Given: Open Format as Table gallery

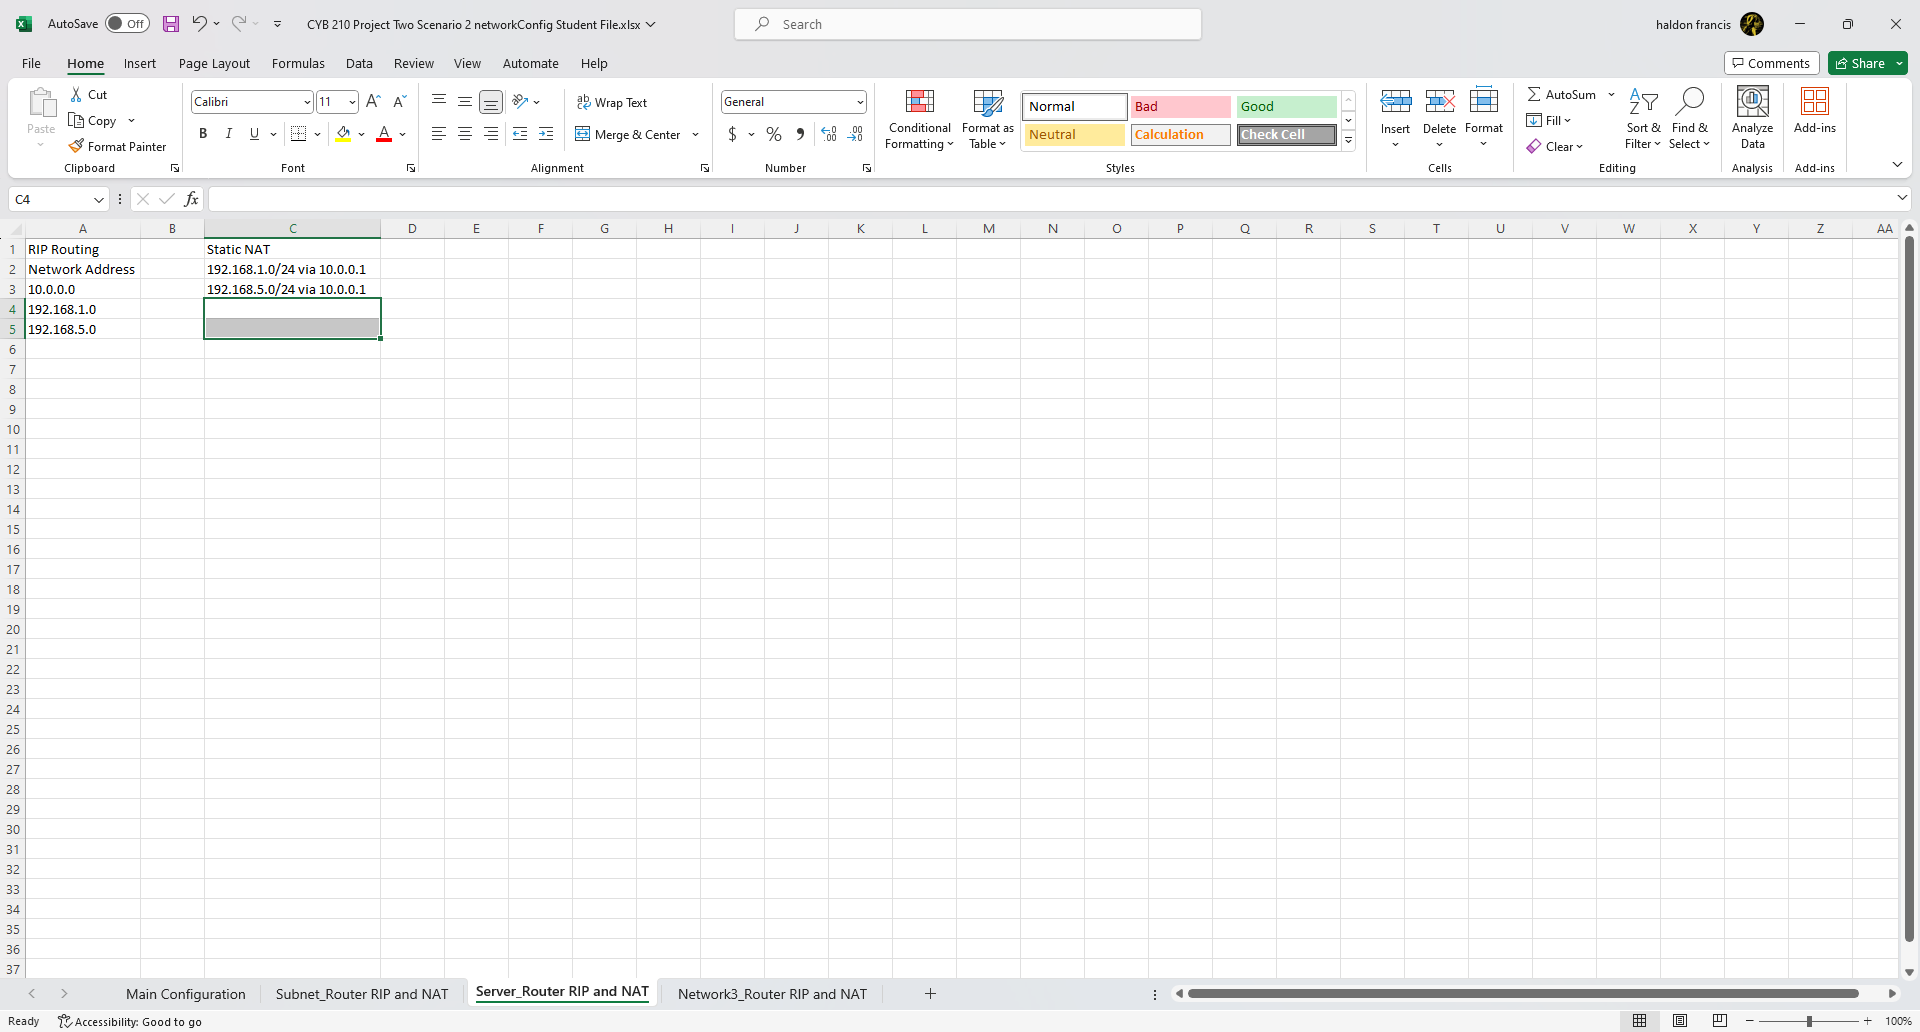Looking at the screenshot, I should (x=988, y=119).
